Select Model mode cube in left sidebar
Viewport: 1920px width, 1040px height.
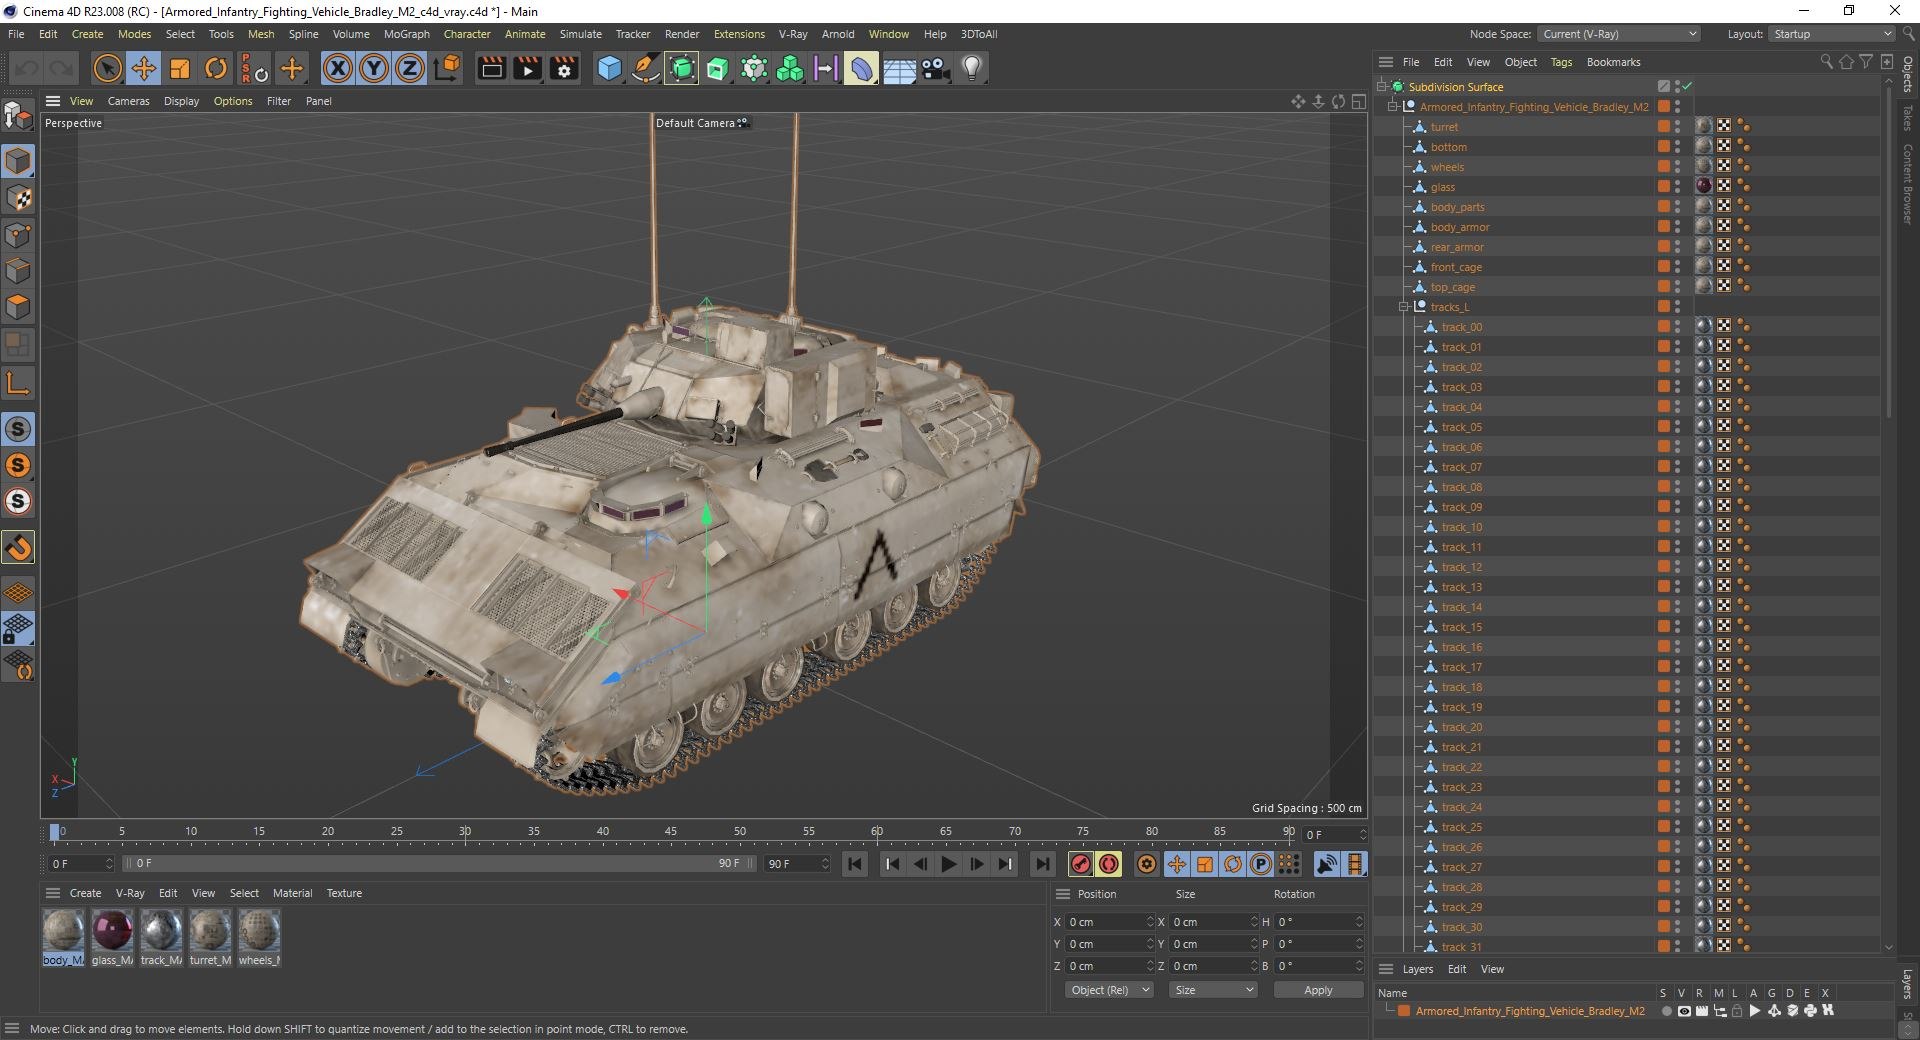18,161
